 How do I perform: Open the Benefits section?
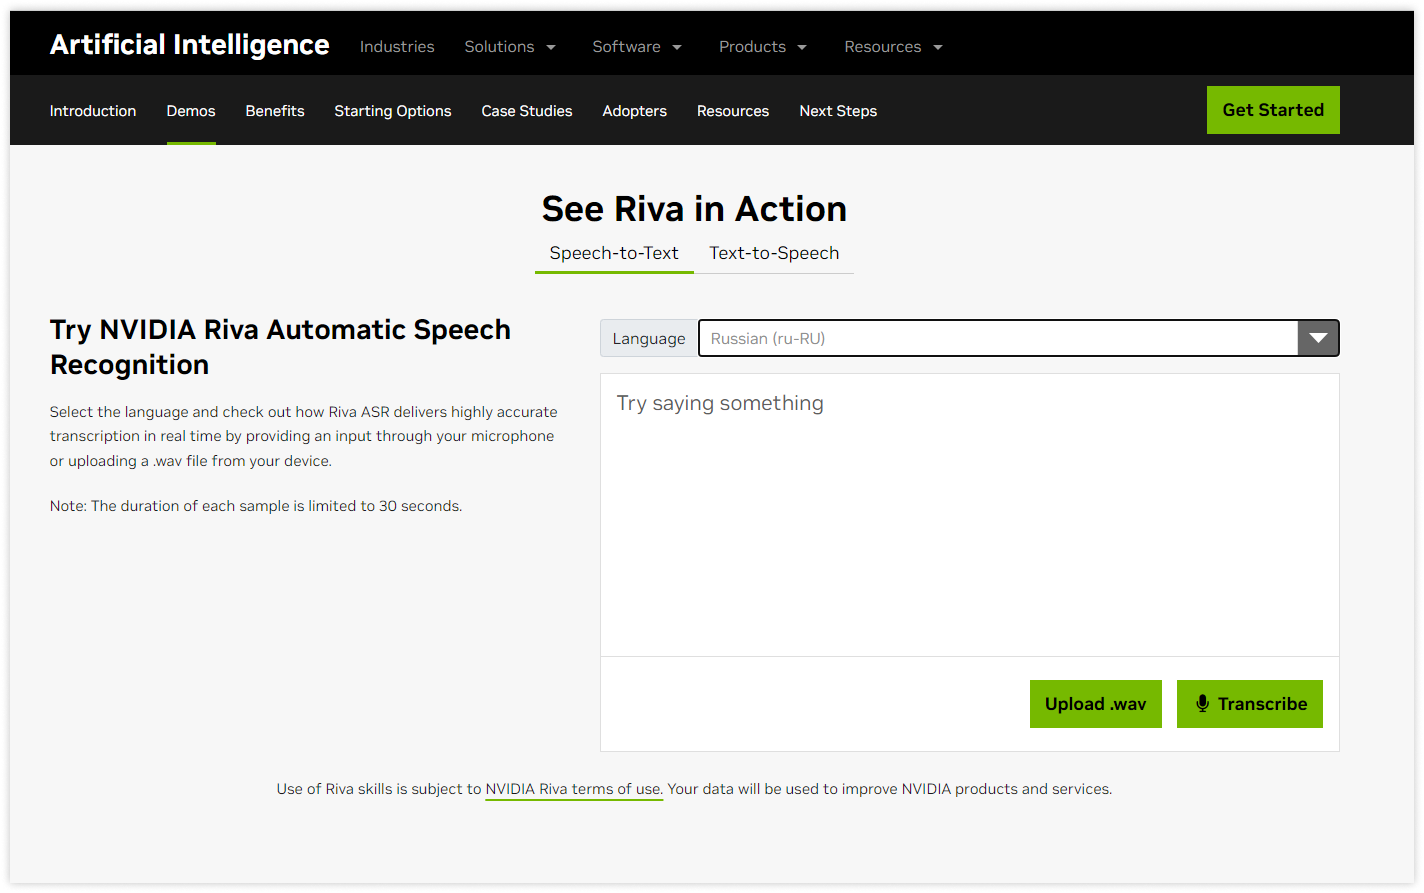point(275,111)
